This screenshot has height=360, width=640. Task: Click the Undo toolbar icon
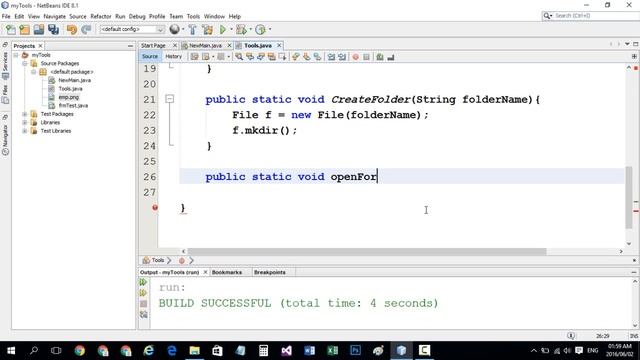(72, 29)
